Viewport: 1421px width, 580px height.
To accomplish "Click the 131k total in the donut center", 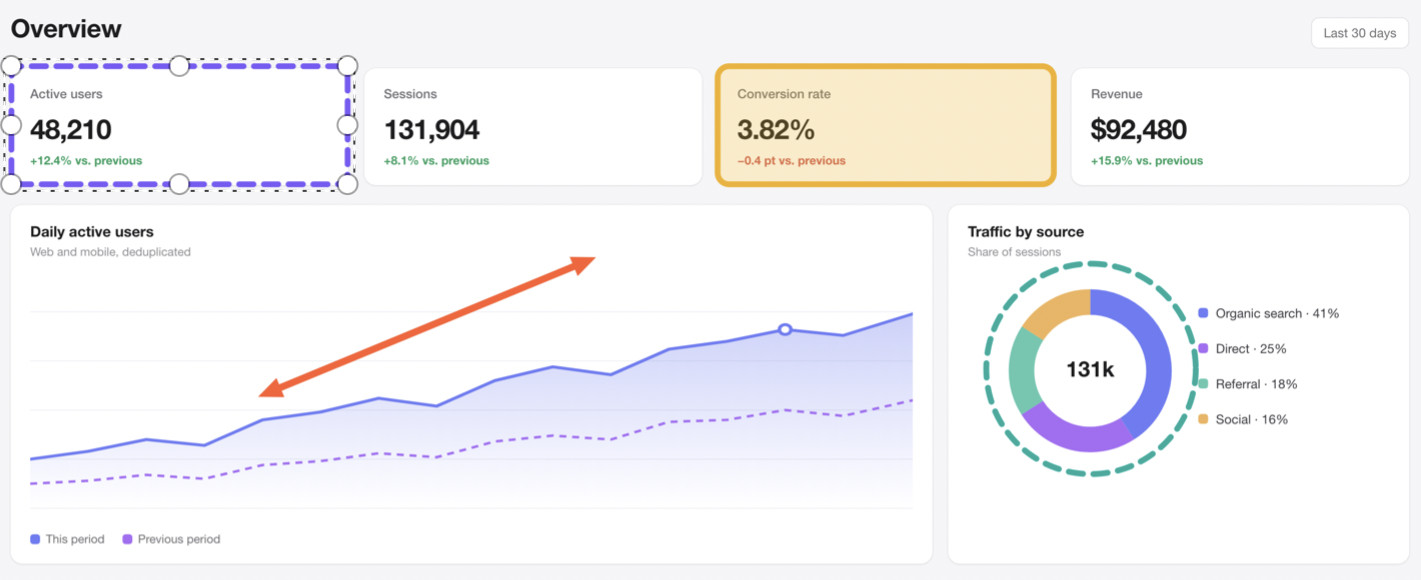I will (x=1090, y=370).
